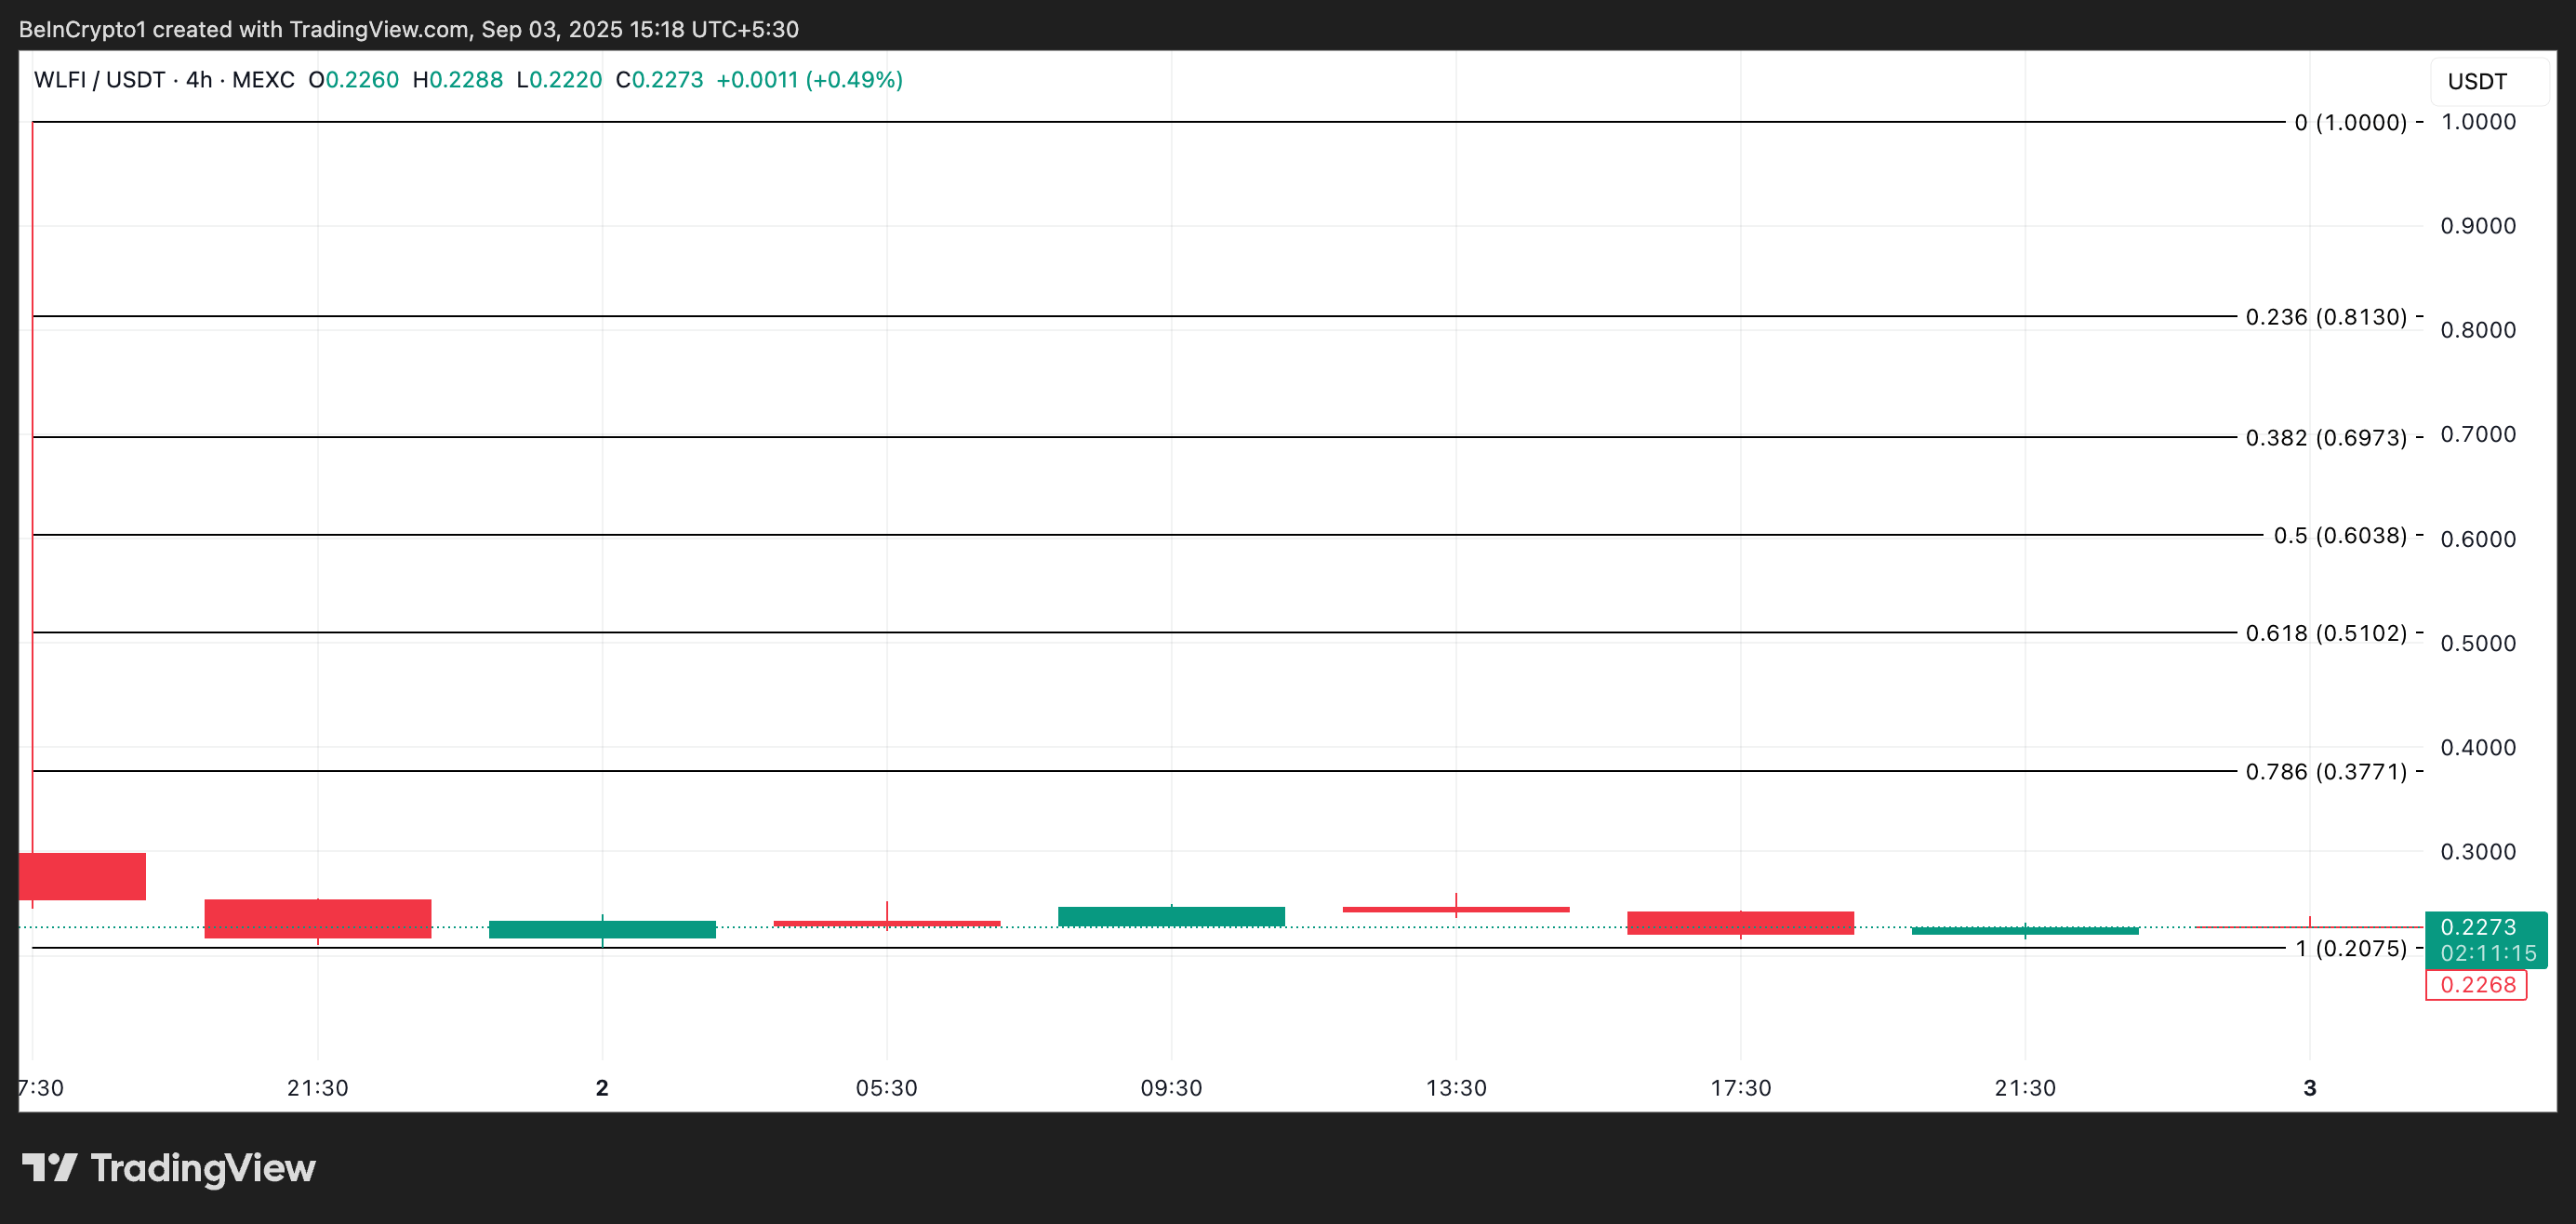Click the 05:30 time axis marker
Viewport: 2576px width, 1224px height.
tap(886, 1088)
